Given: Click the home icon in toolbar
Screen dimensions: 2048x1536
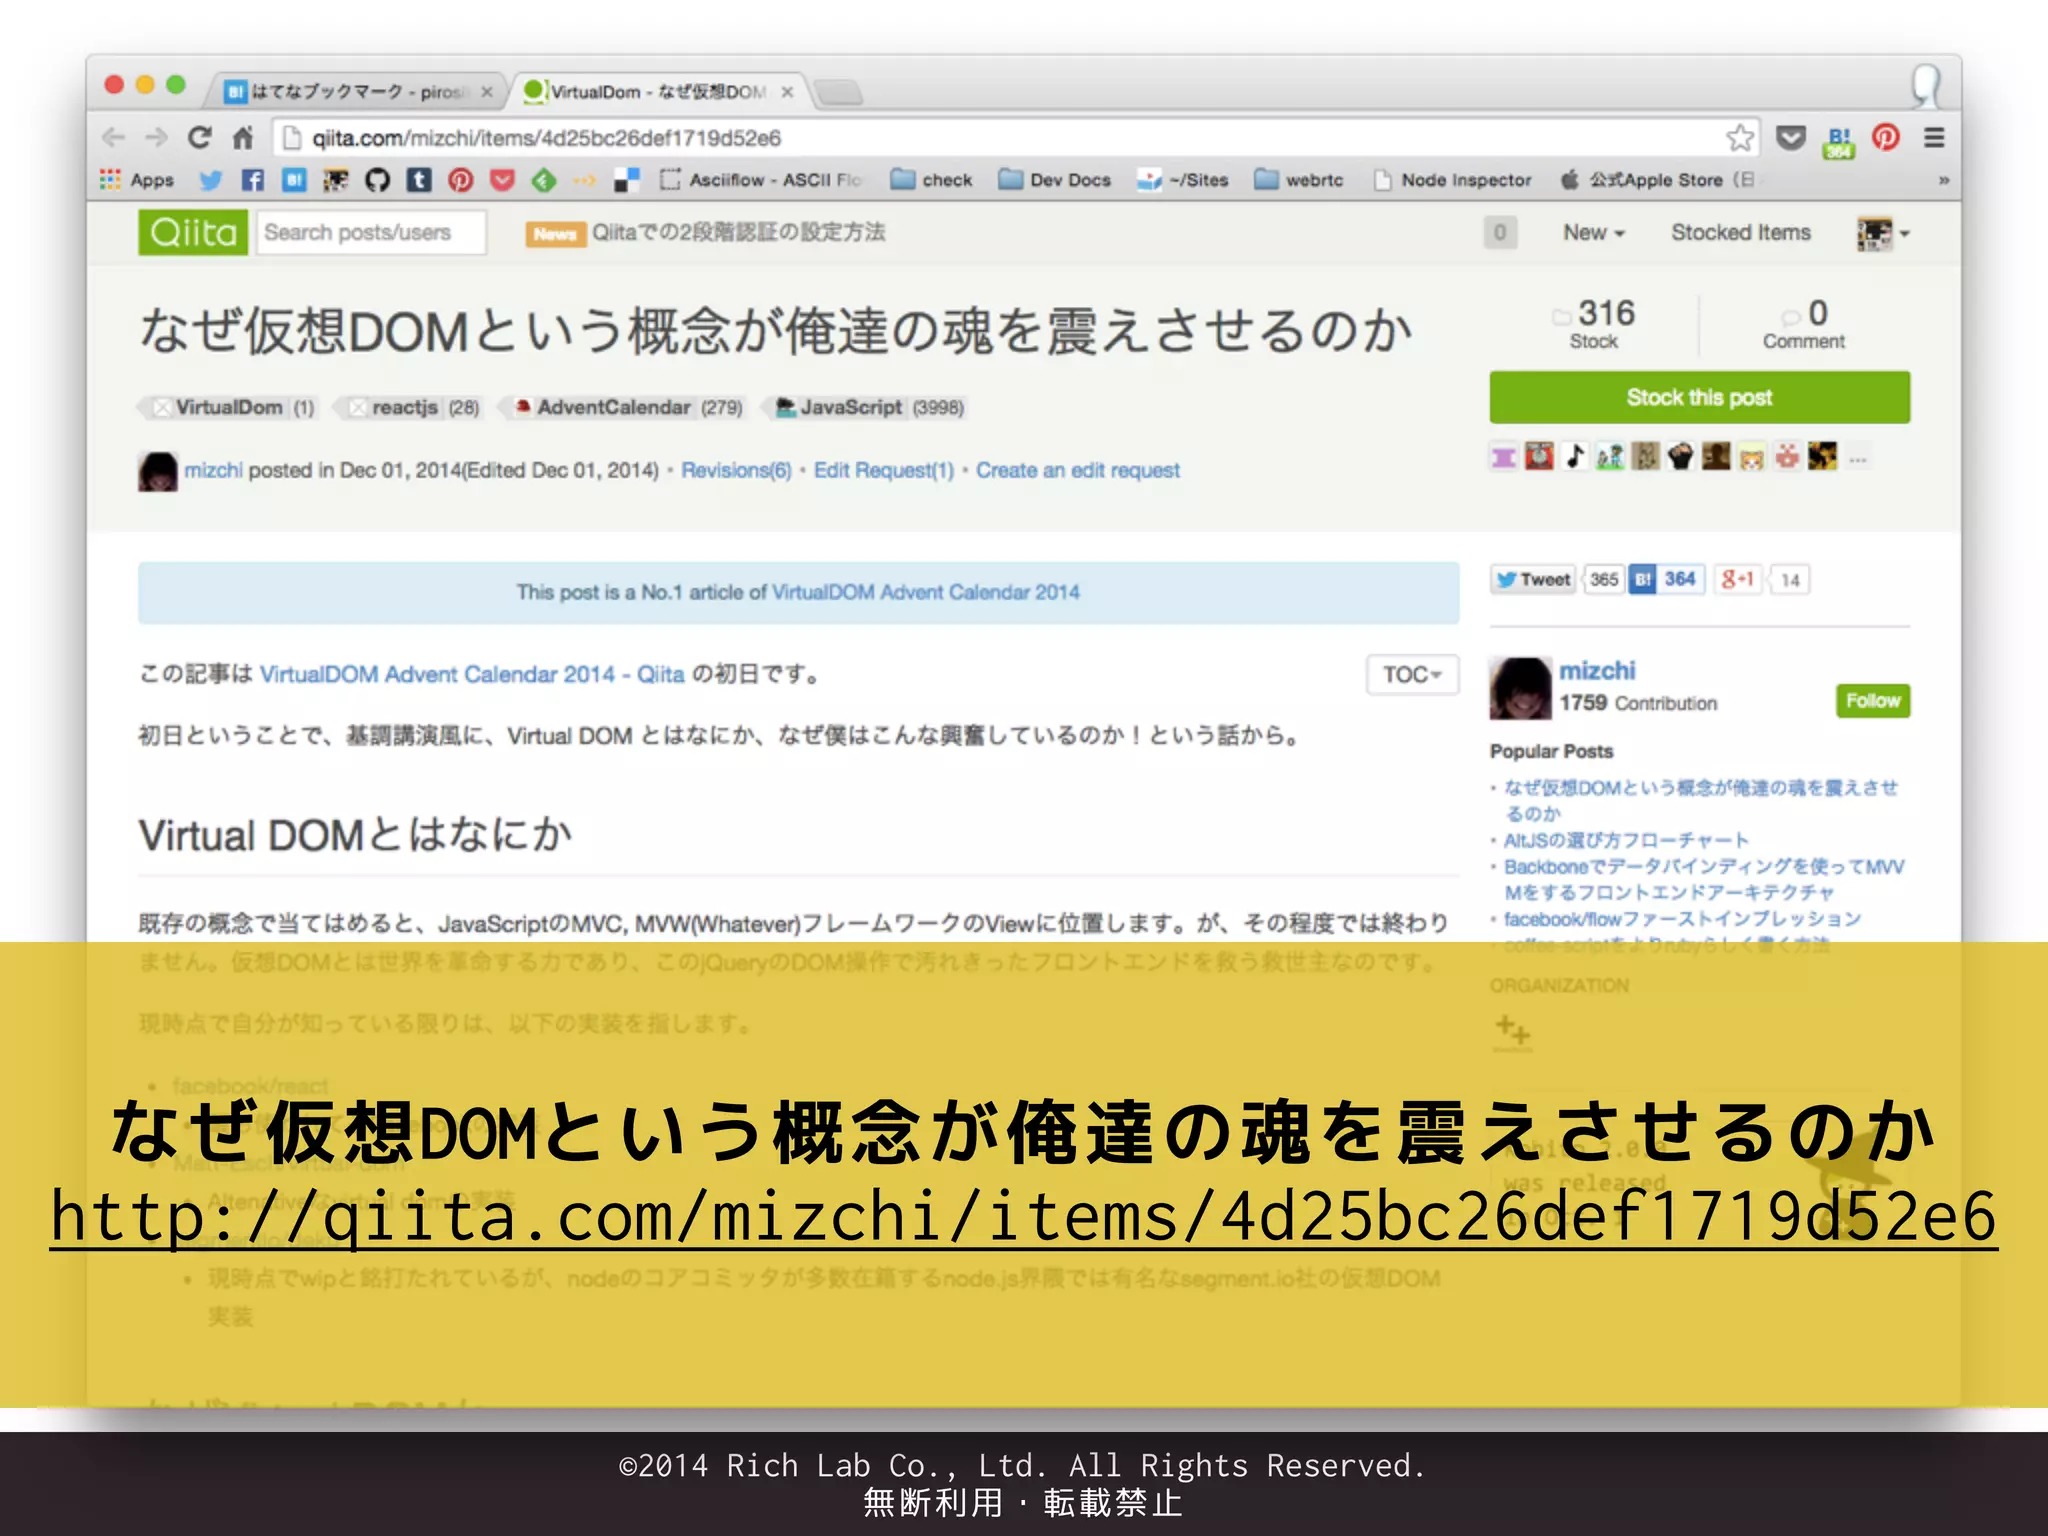Looking at the screenshot, I should (x=243, y=137).
